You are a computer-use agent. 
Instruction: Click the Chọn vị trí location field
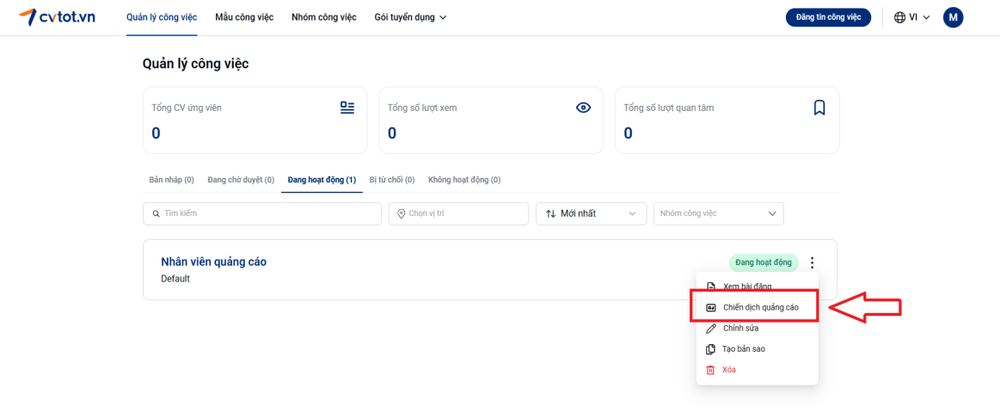[458, 214]
